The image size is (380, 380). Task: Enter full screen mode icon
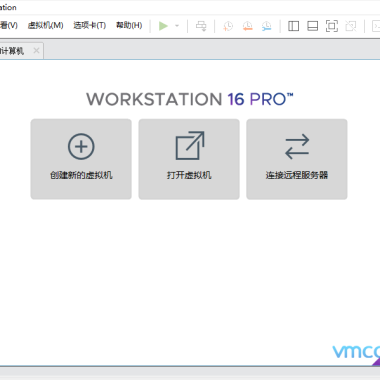(332, 26)
